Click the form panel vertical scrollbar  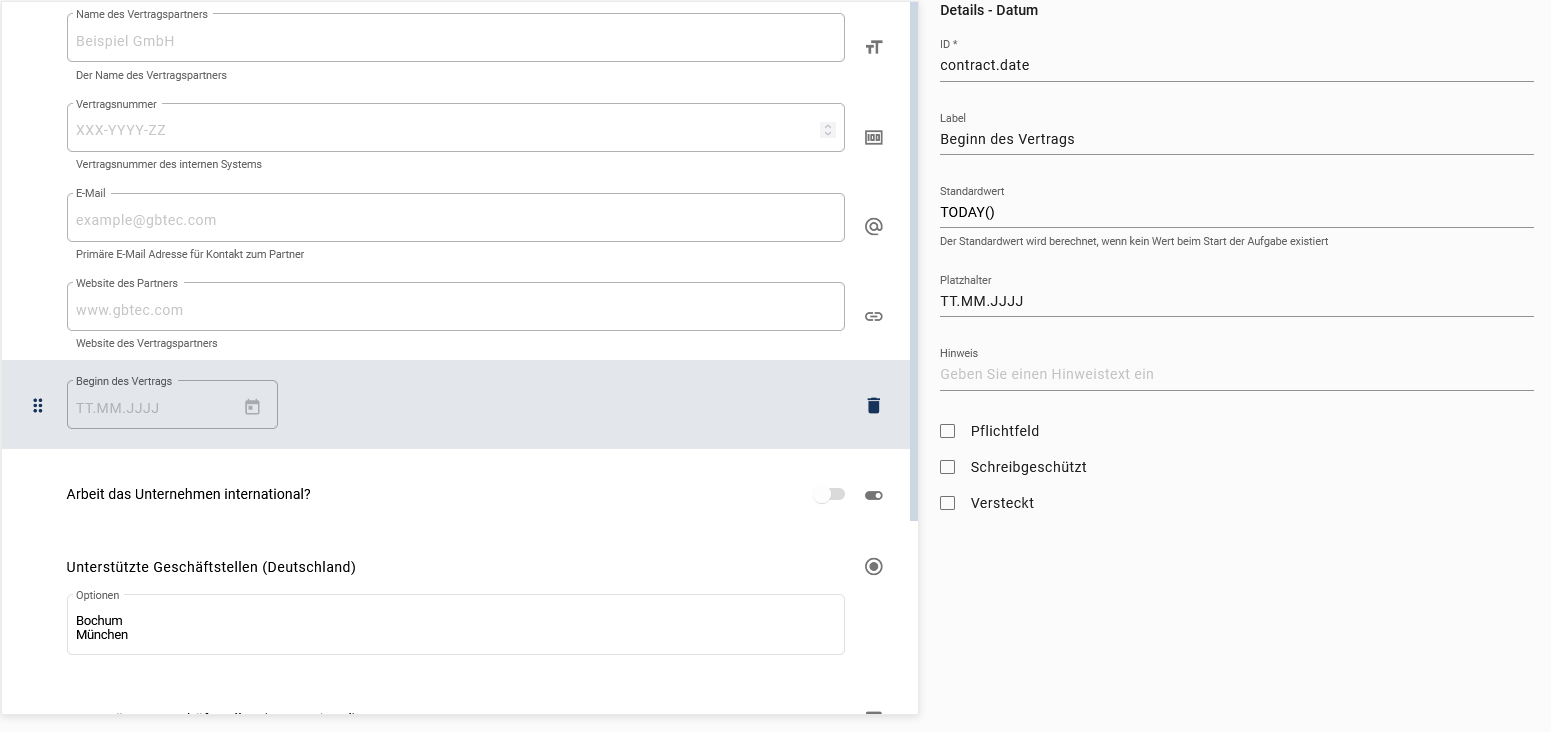(x=914, y=260)
